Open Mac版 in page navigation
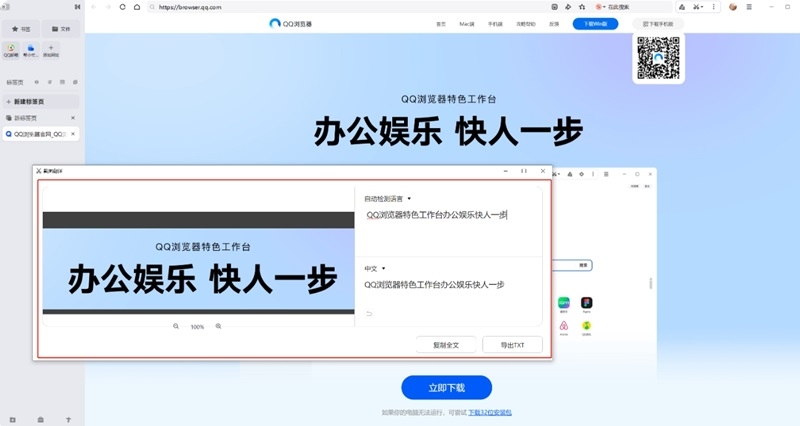The height and width of the screenshot is (426, 800). [x=466, y=24]
